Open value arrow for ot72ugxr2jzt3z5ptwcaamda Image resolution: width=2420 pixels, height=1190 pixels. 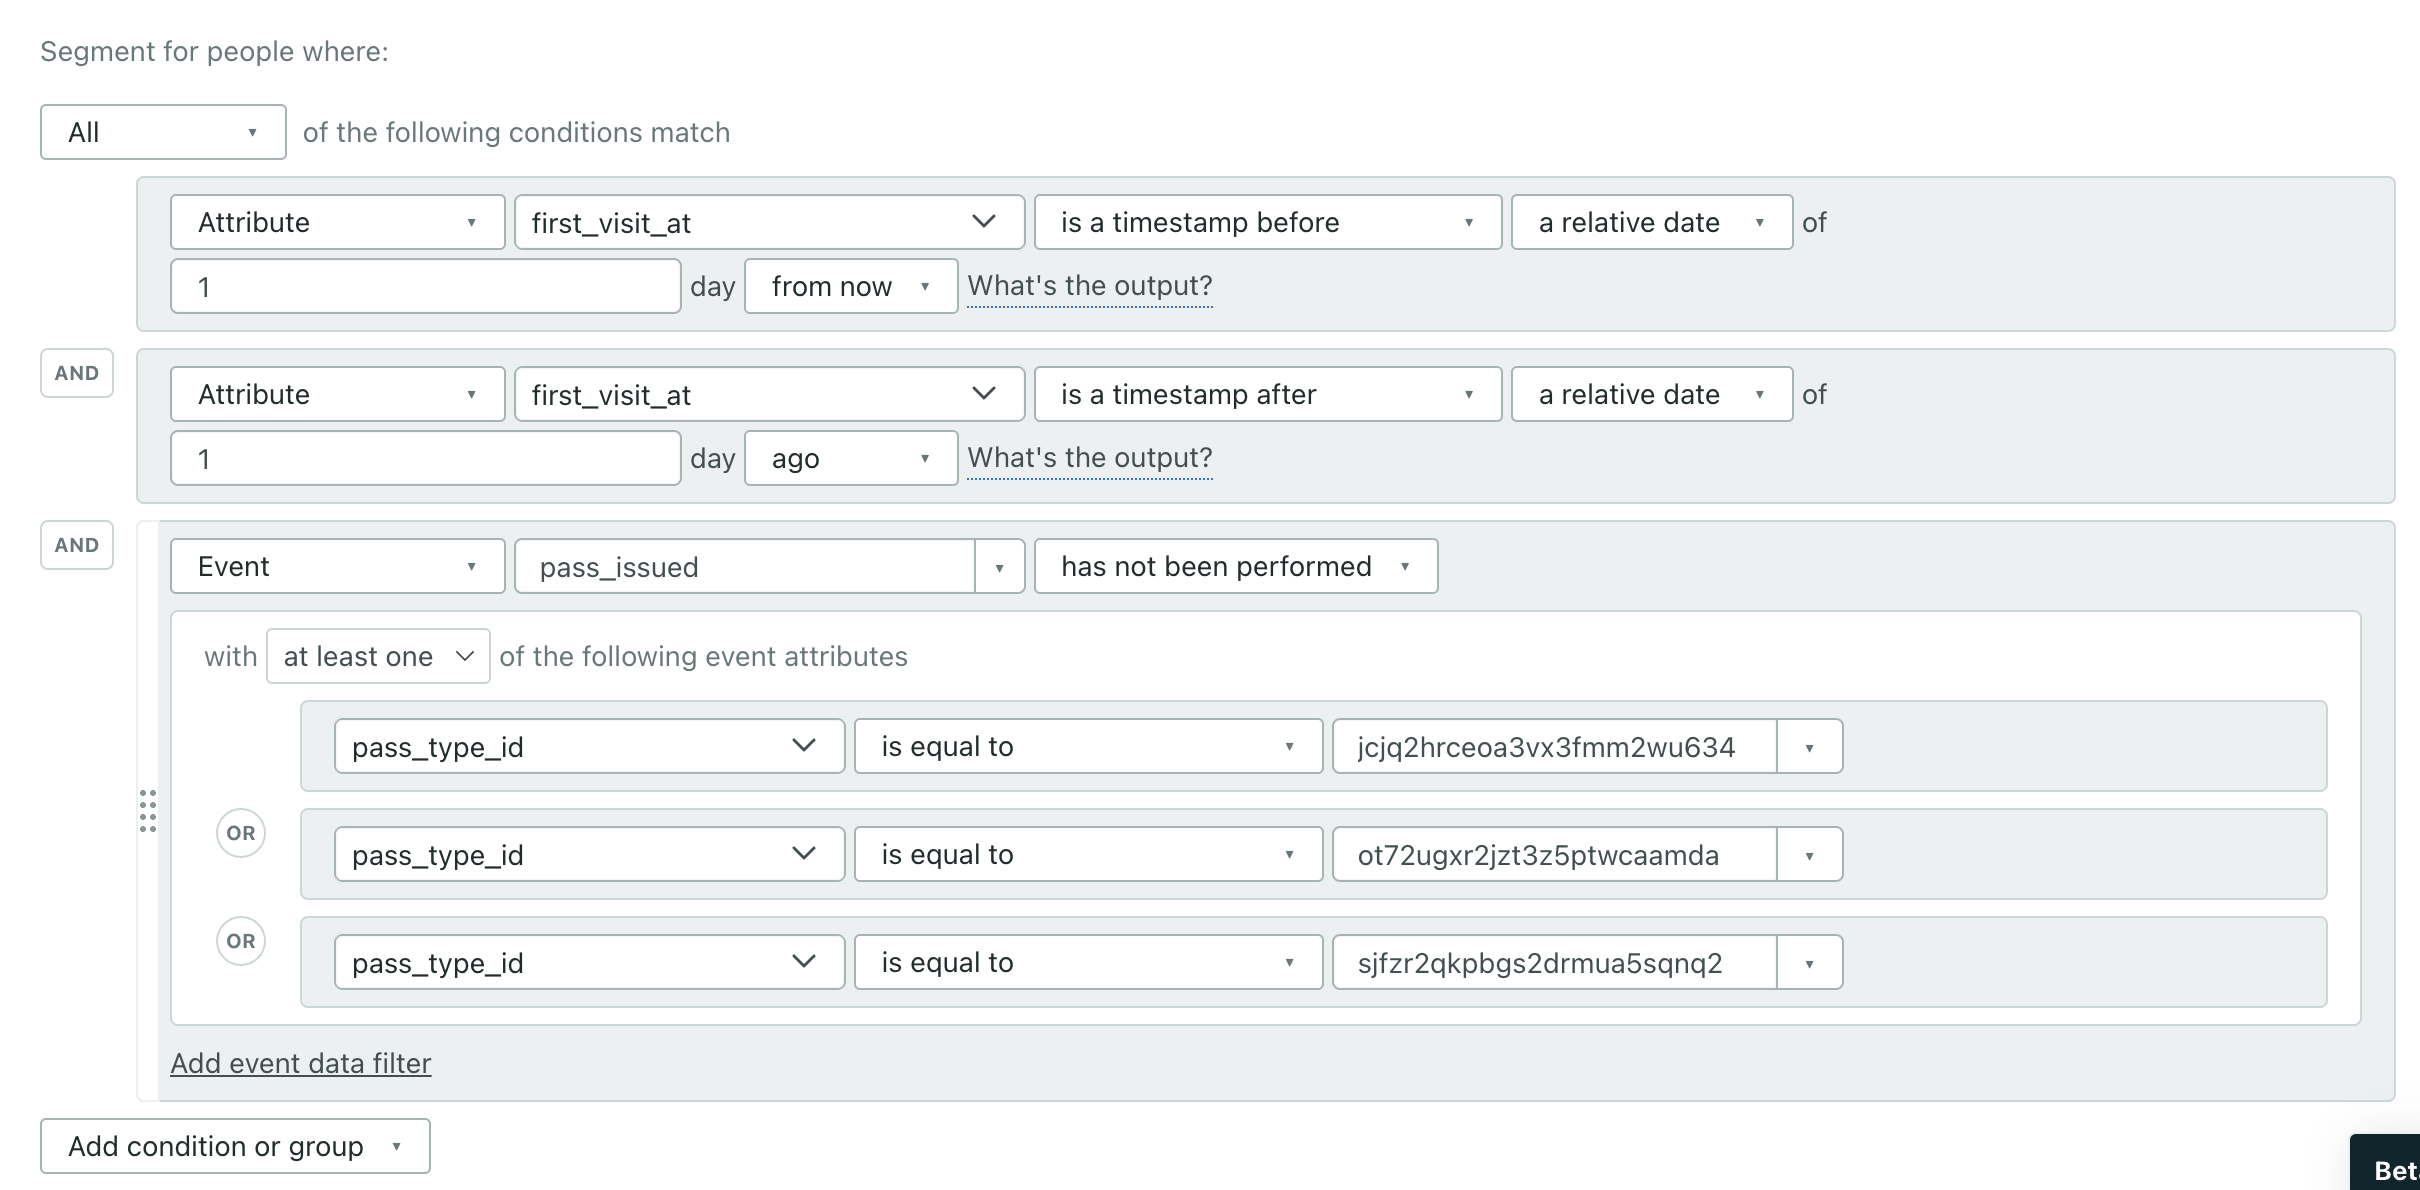click(1809, 855)
